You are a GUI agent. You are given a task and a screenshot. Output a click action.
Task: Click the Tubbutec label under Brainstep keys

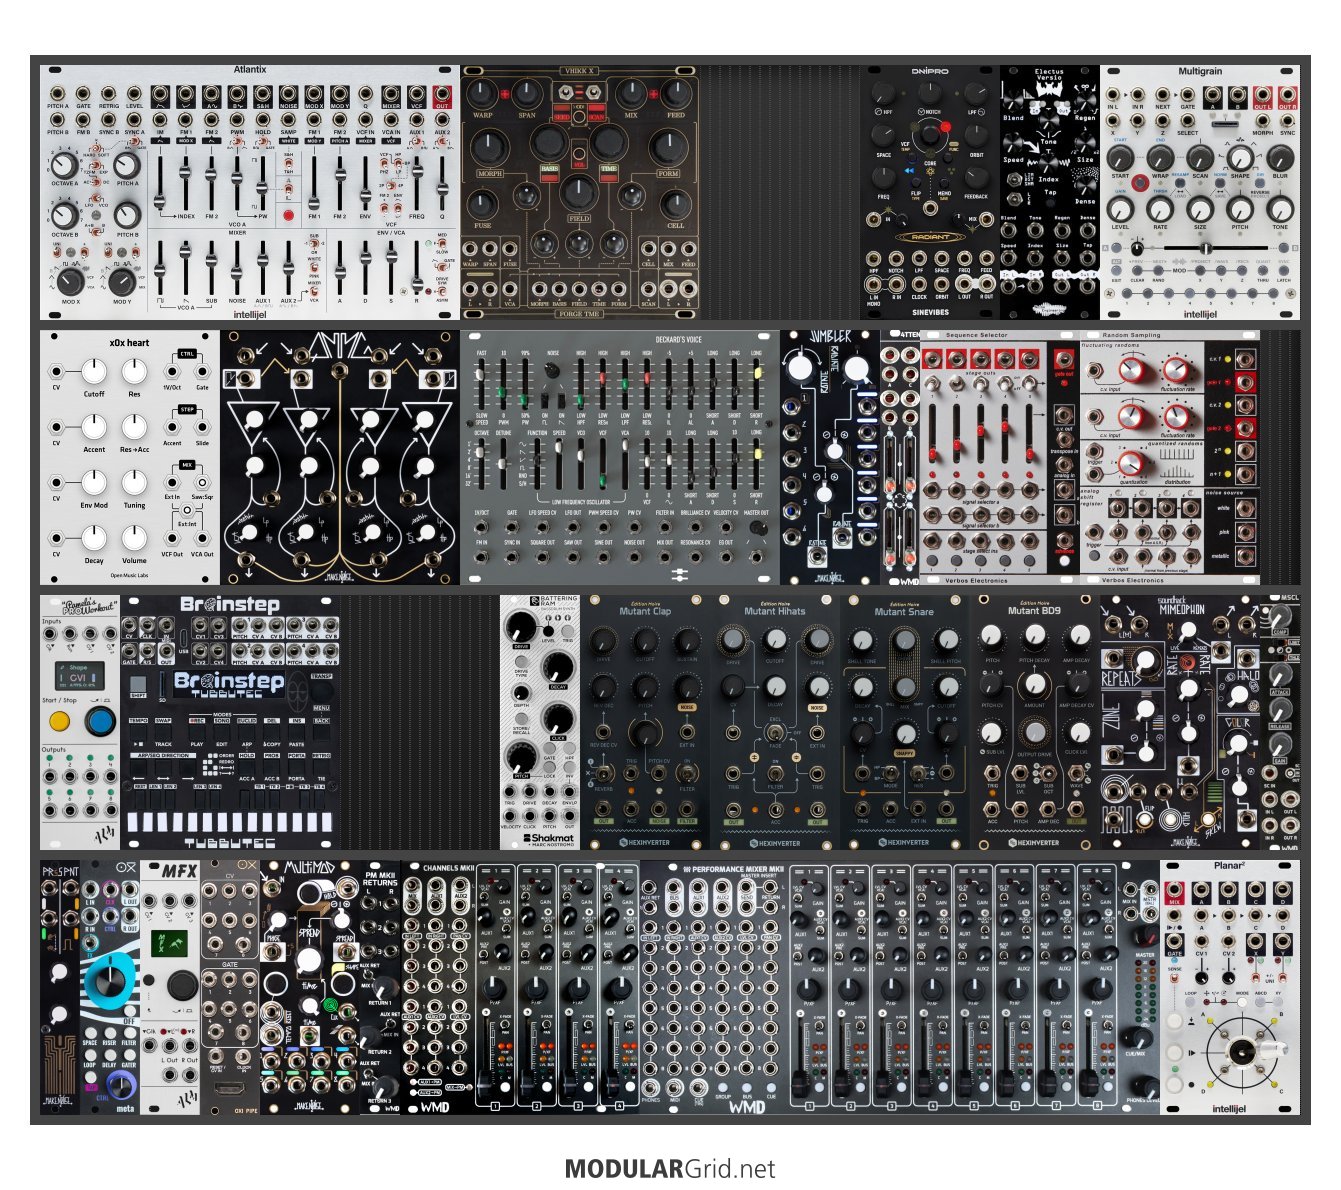(230, 843)
